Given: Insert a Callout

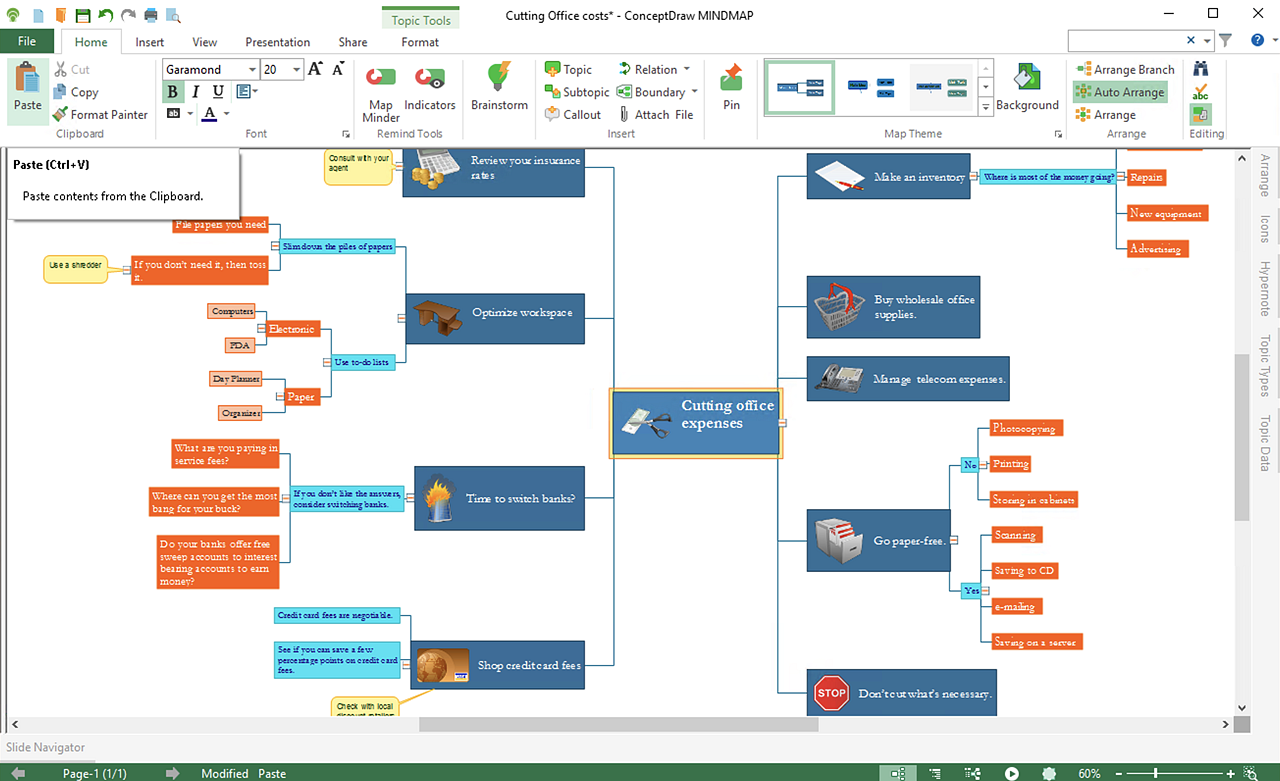Looking at the screenshot, I should coord(573,114).
